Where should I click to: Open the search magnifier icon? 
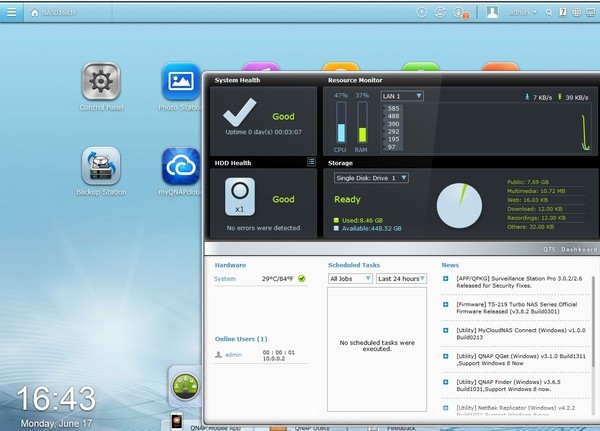tap(549, 13)
